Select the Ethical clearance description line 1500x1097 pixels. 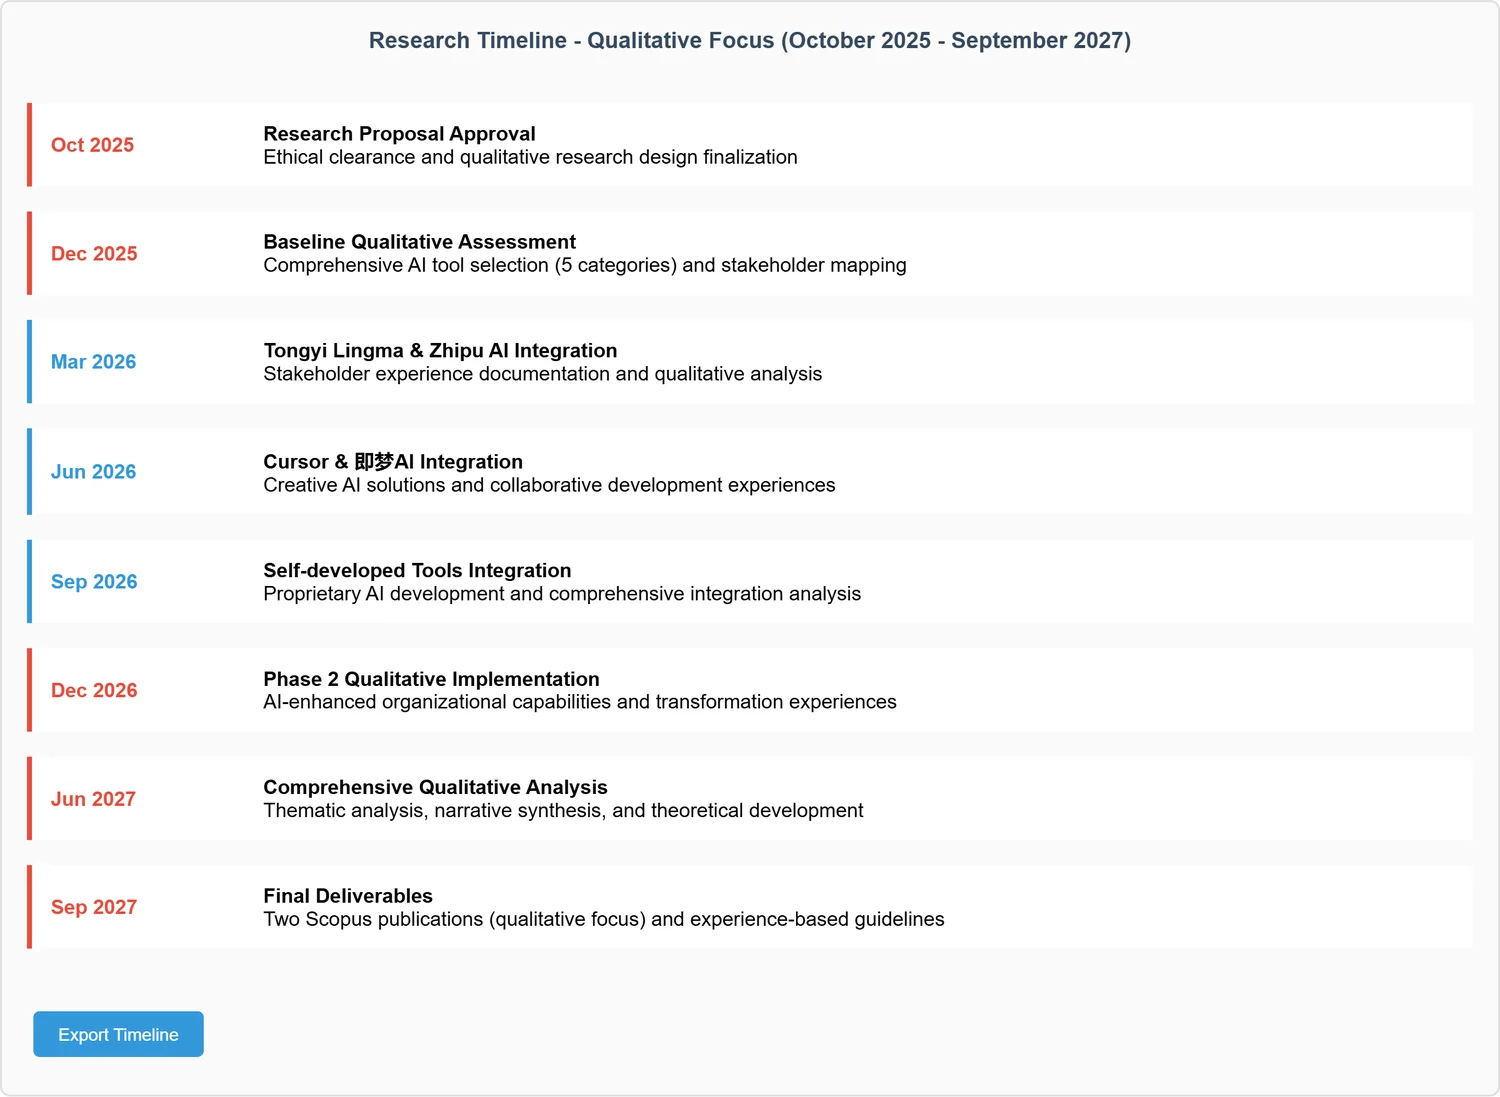coord(530,157)
